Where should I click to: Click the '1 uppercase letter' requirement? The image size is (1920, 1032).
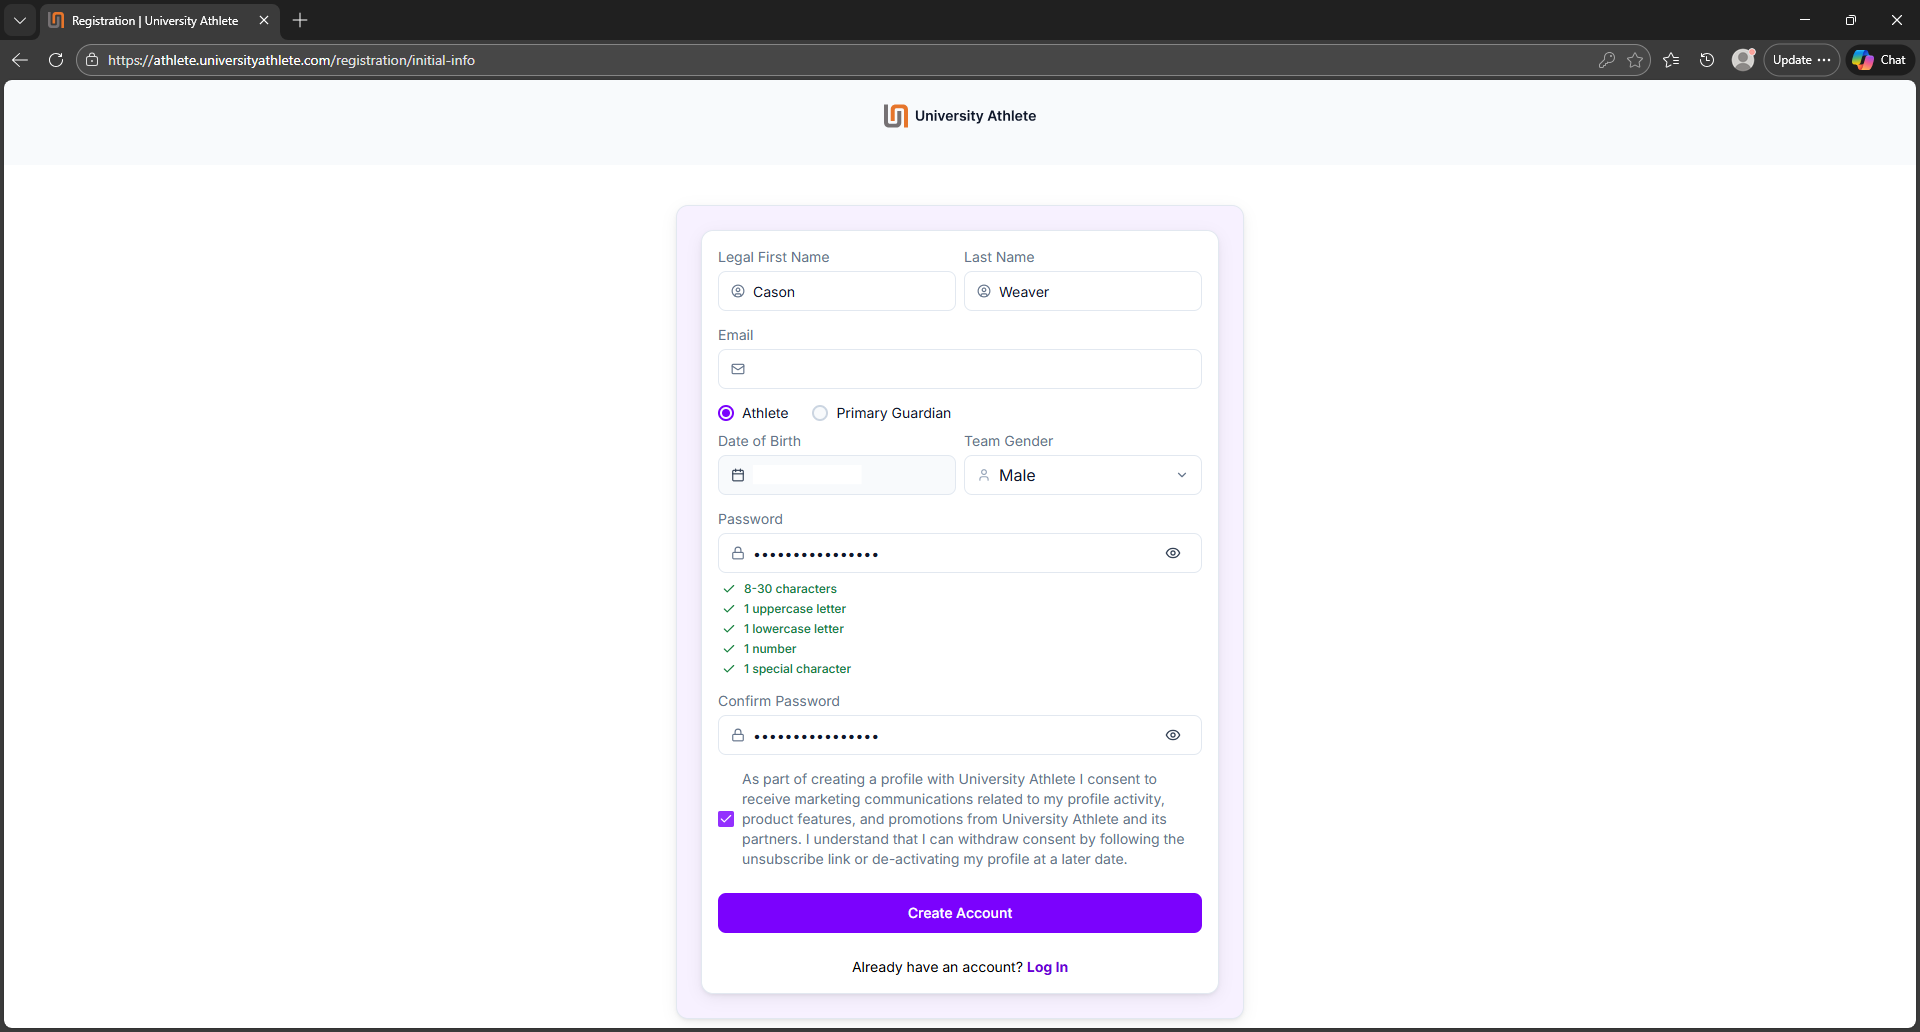point(795,609)
